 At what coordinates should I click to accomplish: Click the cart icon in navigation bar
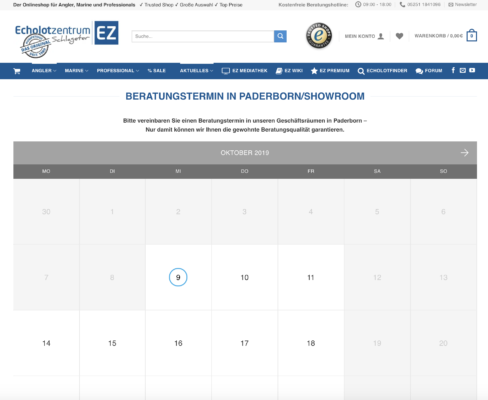[x=17, y=71]
